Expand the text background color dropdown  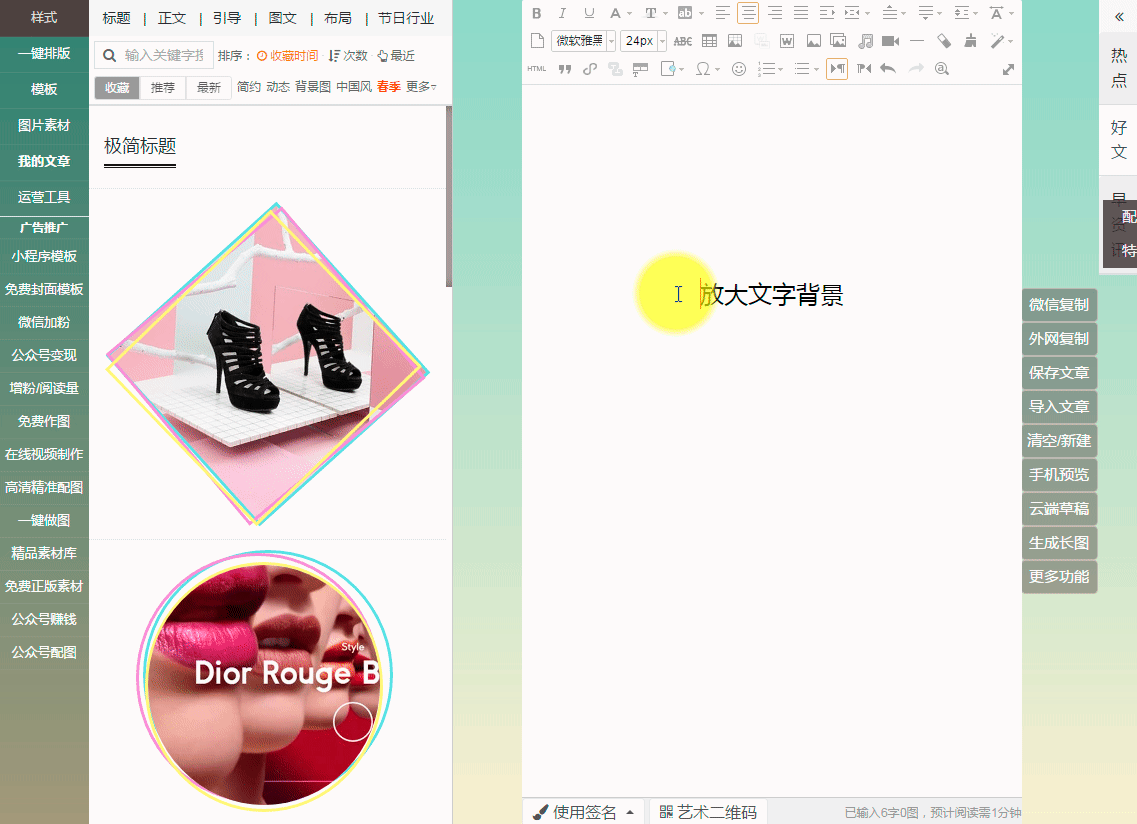pos(700,13)
